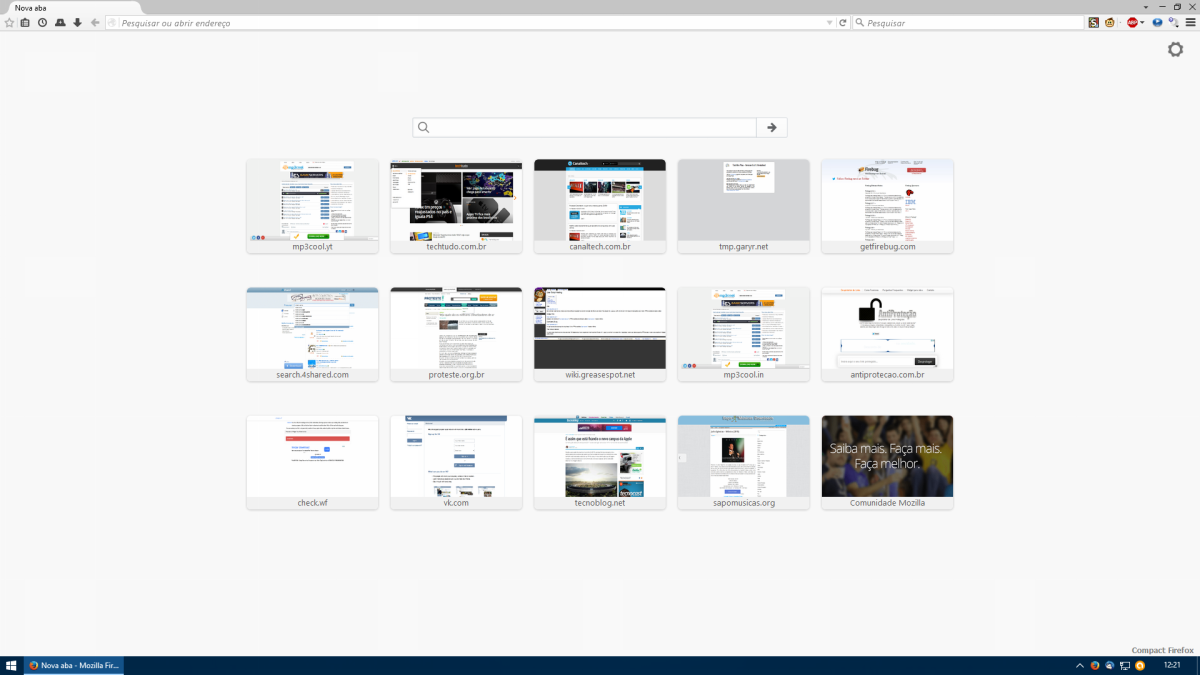
Task: Click the blue video downloader icon
Action: [1158, 22]
